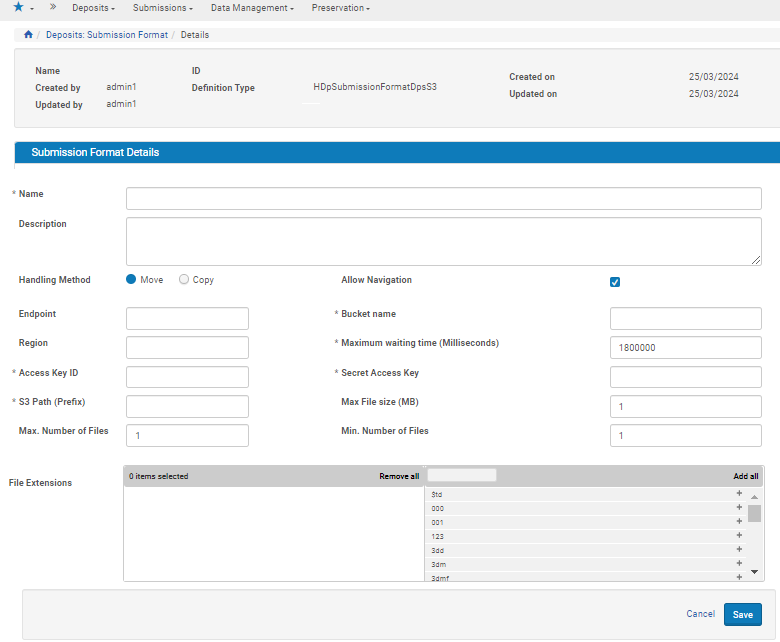Open Deposits: Submission Format breadcrumb link
The width and height of the screenshot is (780, 642).
[x=107, y=35]
